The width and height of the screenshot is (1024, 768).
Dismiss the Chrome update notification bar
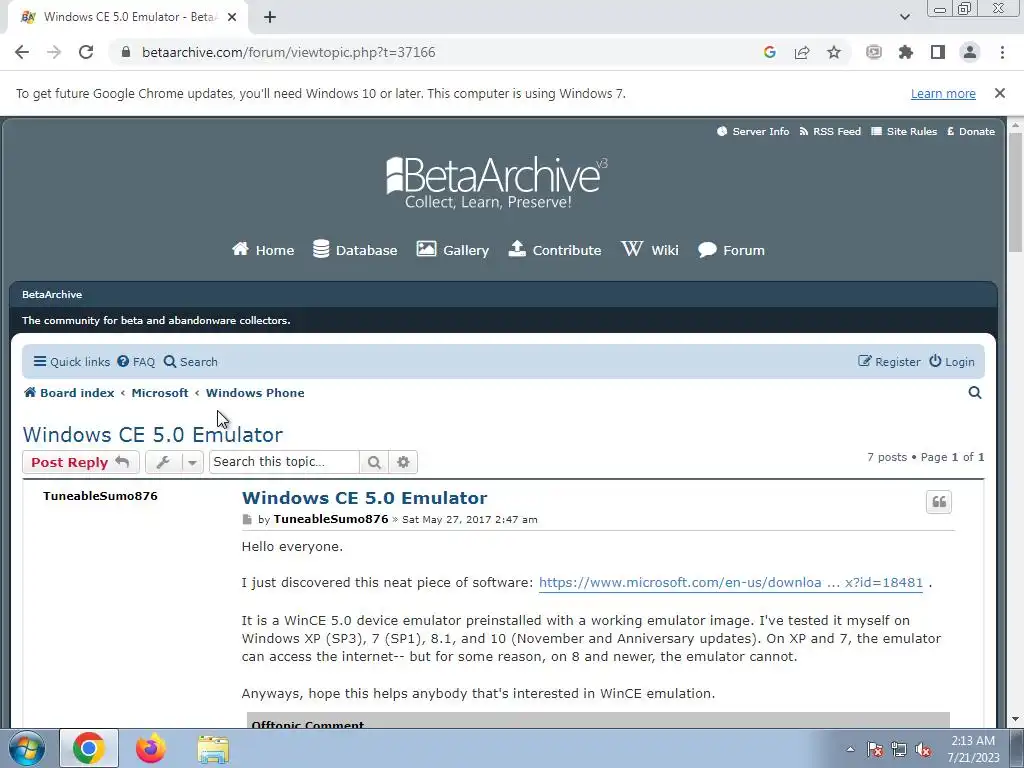1000,93
